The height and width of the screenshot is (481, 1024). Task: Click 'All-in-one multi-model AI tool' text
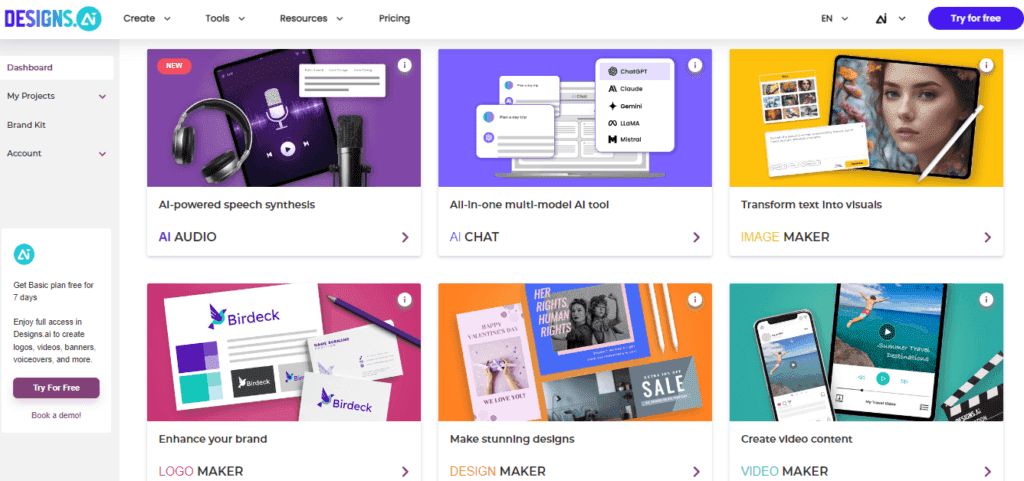tap(529, 205)
